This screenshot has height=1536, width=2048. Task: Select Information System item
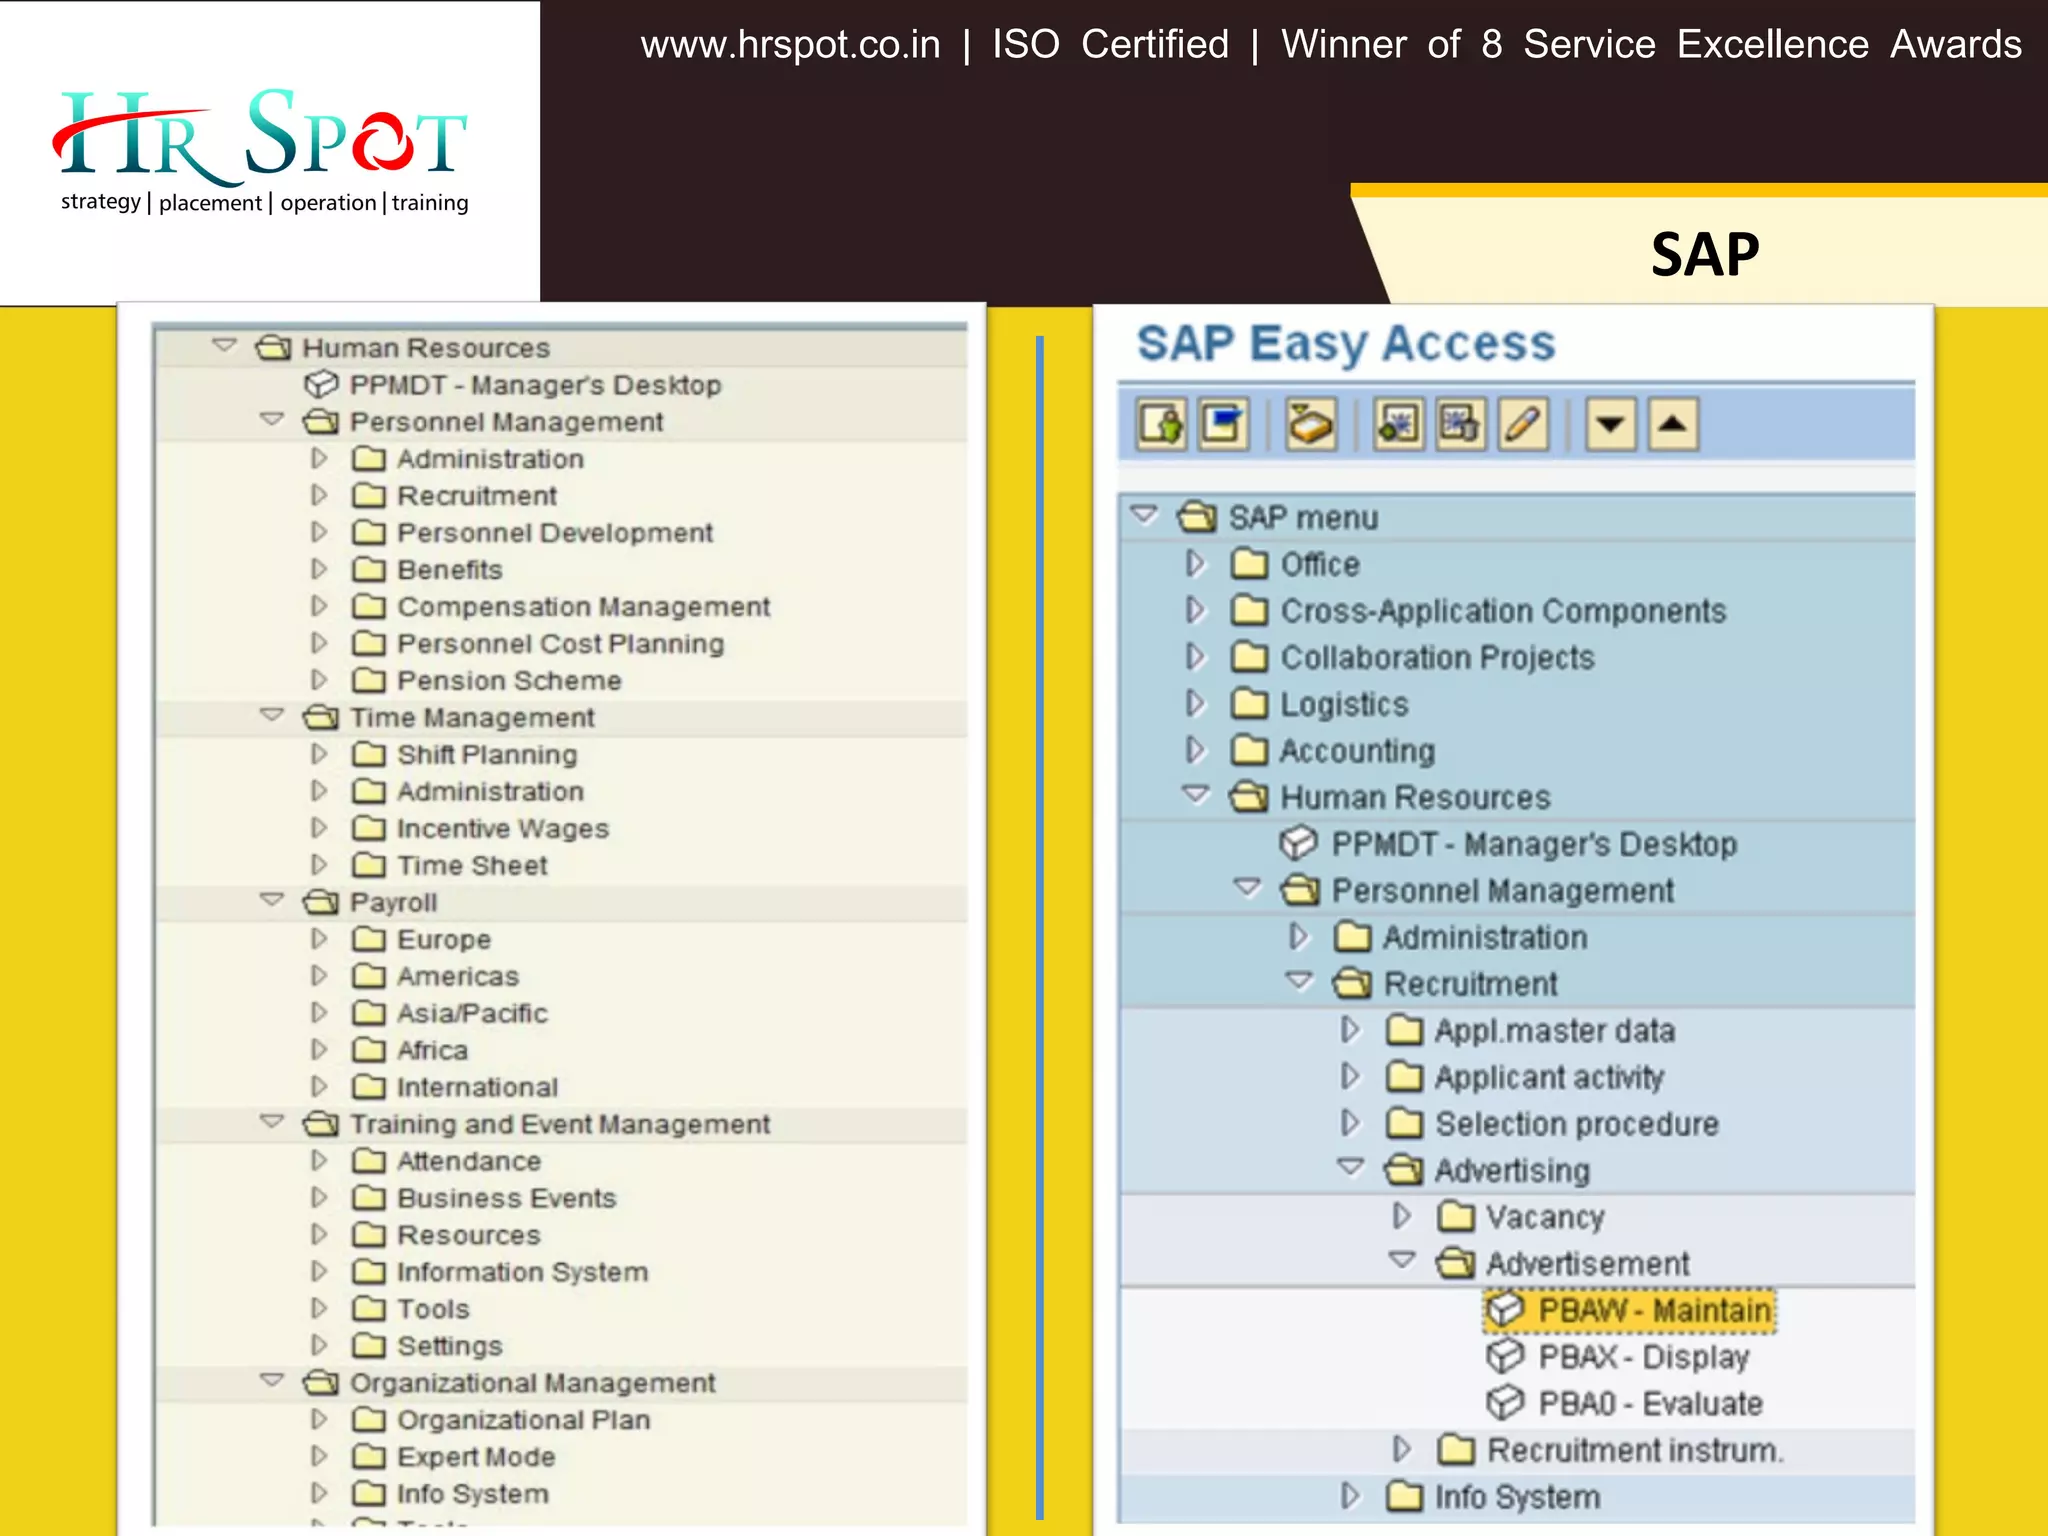tap(522, 1272)
